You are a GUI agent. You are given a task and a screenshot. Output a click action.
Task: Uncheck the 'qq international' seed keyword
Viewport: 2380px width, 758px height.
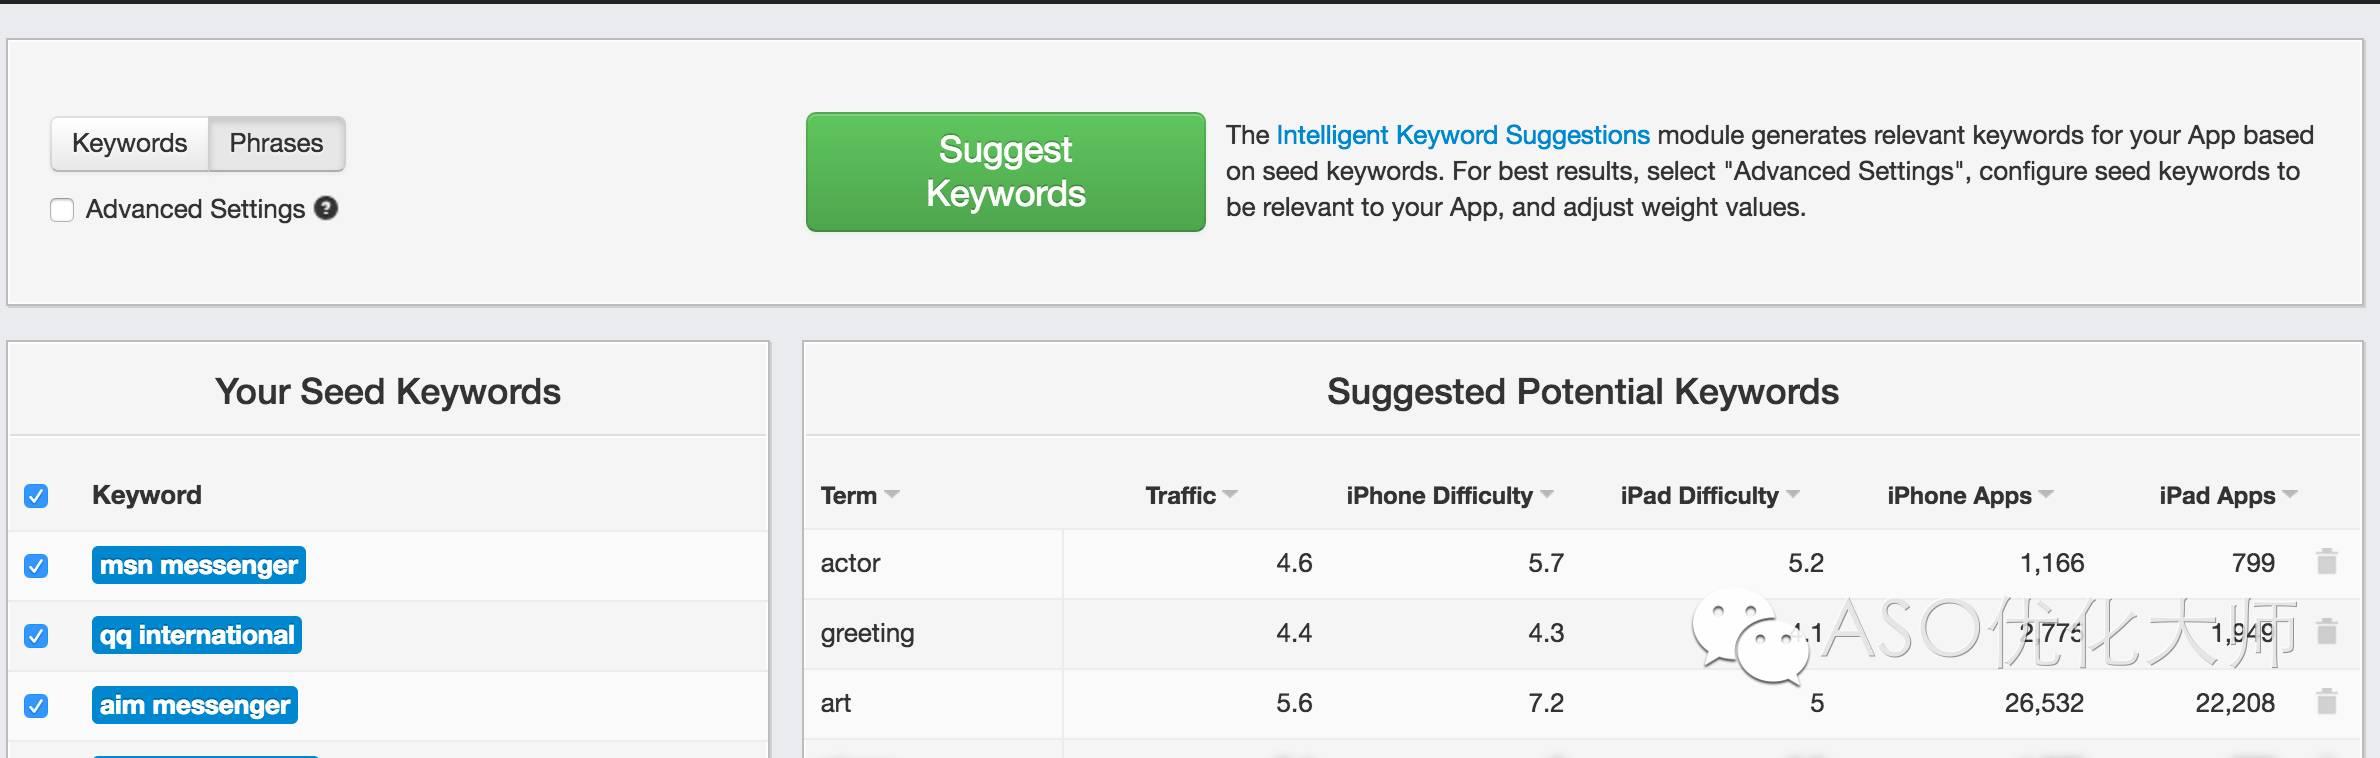tap(36, 635)
